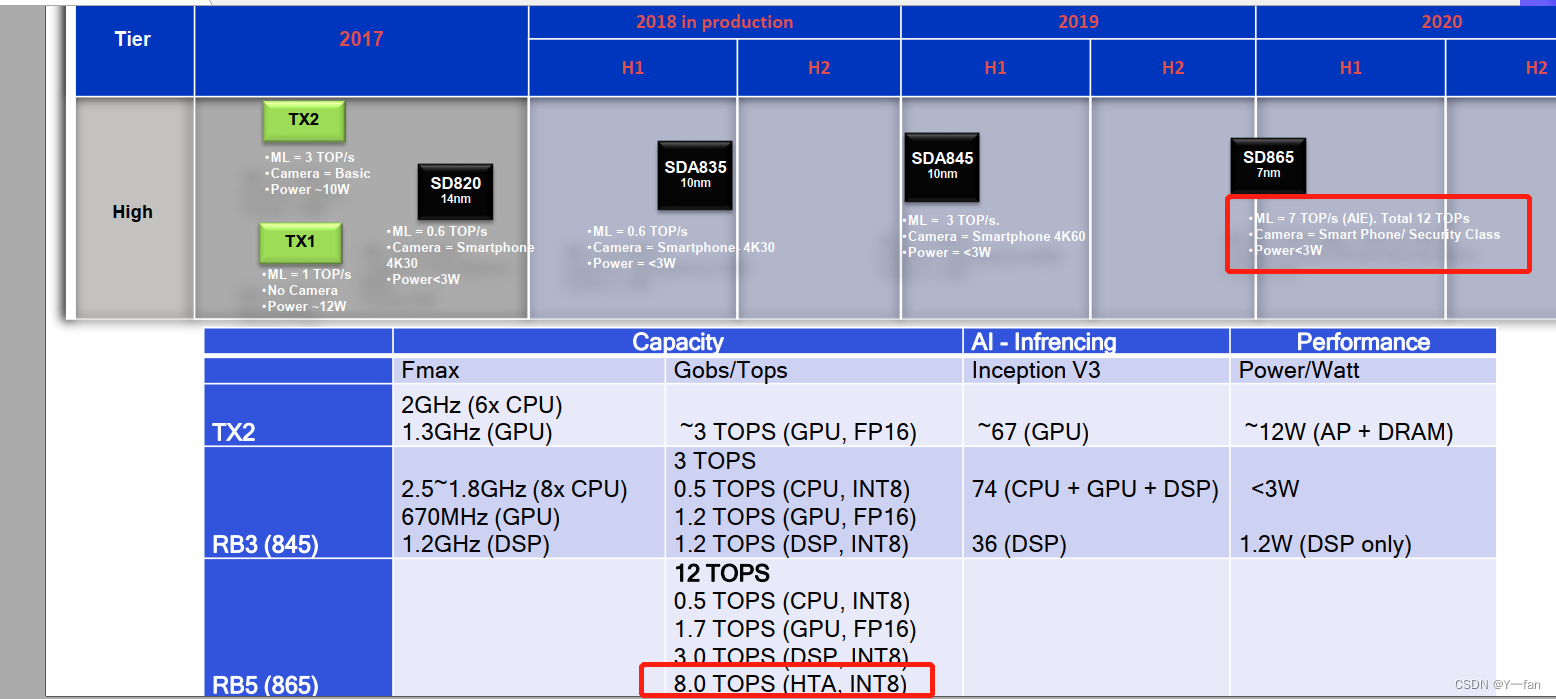This screenshot has height=699, width=1556.
Task: Click H1 under the 2019 header
Action: pos(995,68)
